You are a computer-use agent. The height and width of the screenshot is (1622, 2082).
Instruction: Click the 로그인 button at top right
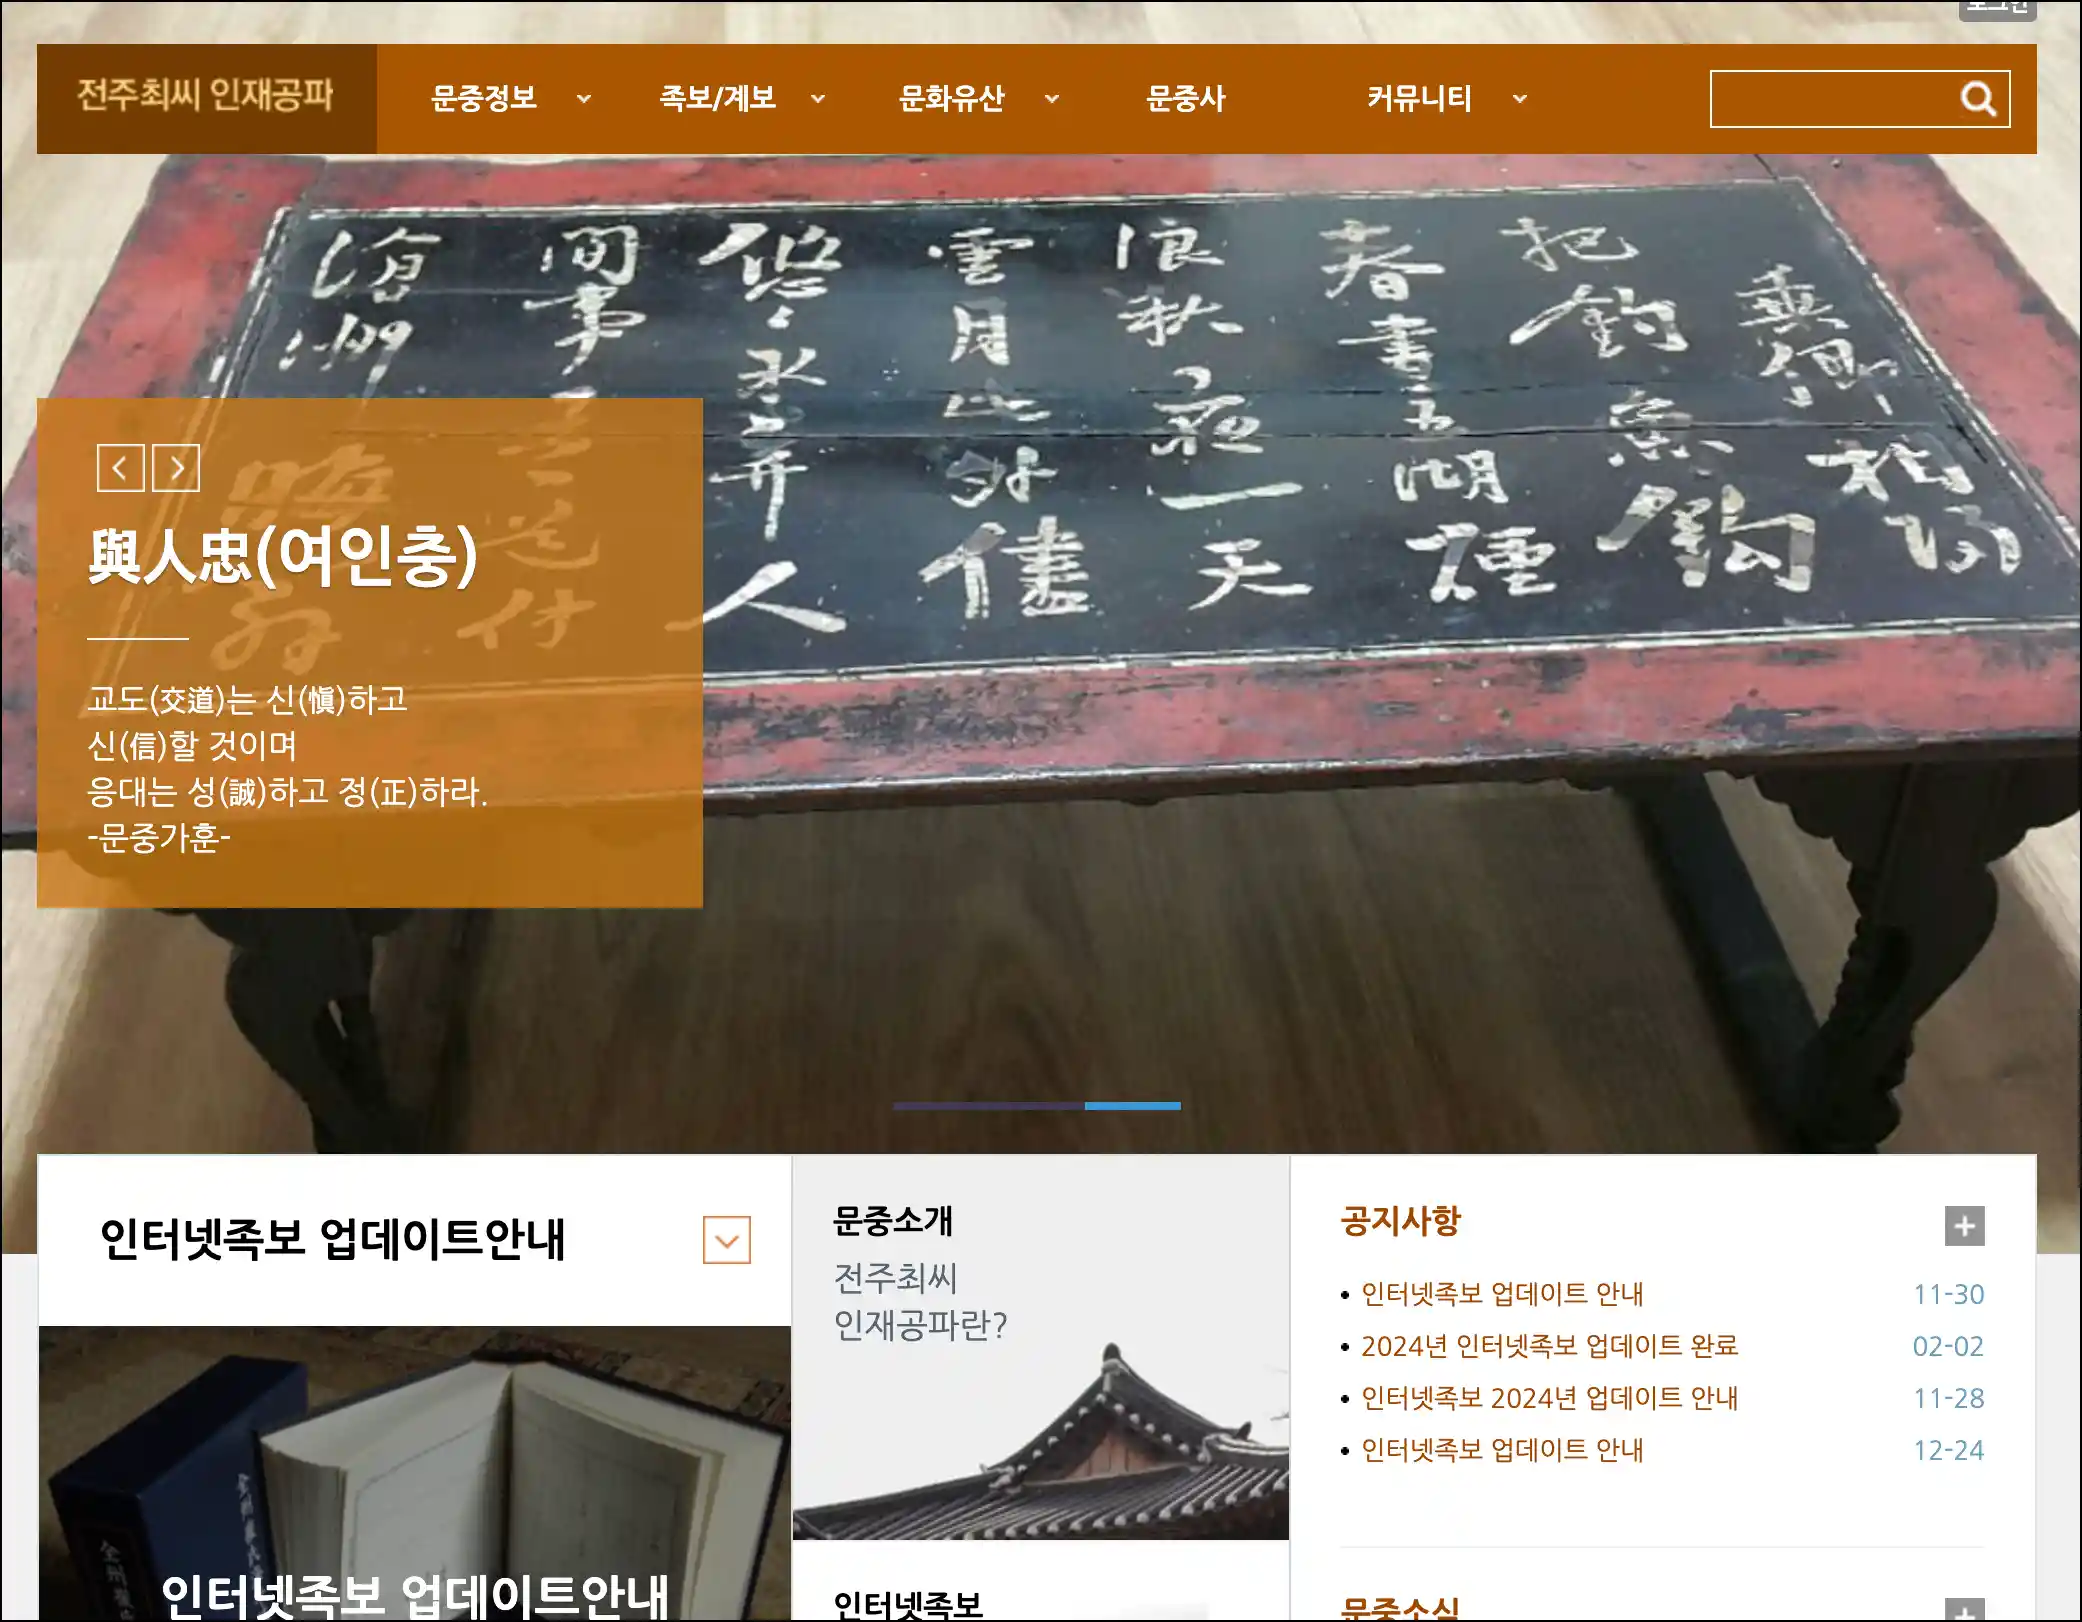pyautogui.click(x=1997, y=8)
